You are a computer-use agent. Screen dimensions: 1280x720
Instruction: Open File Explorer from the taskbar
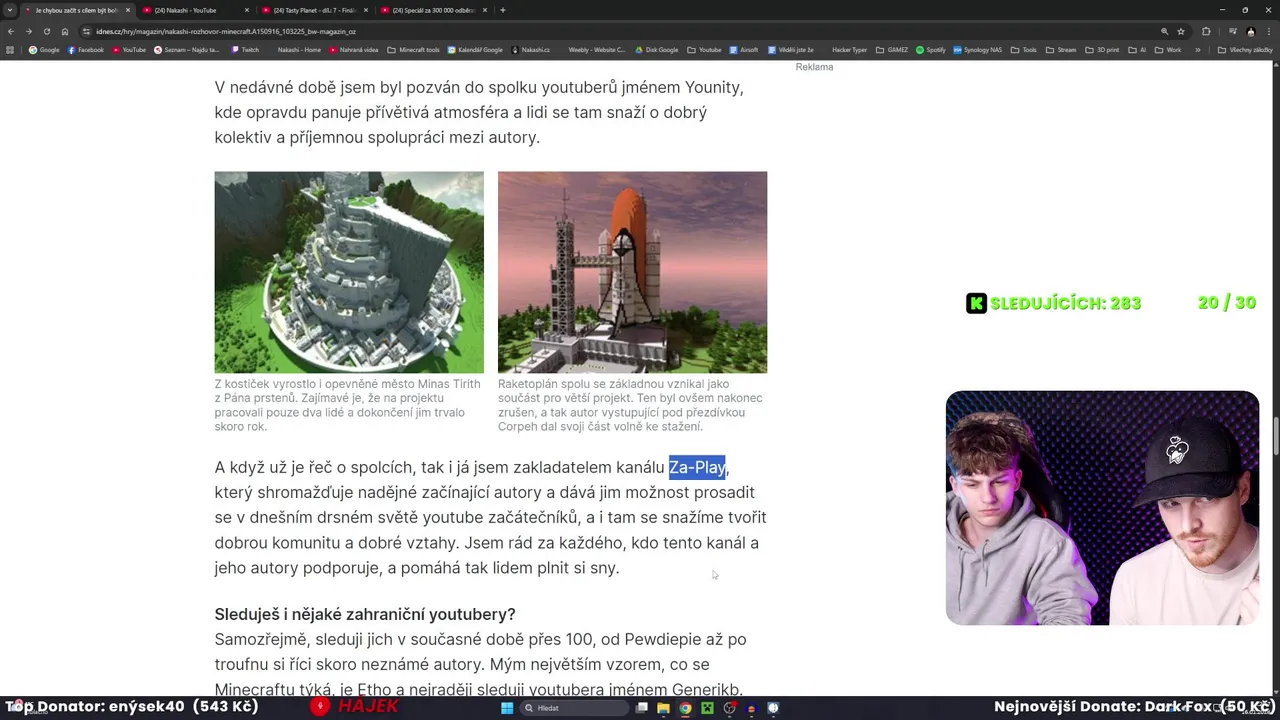point(663,708)
